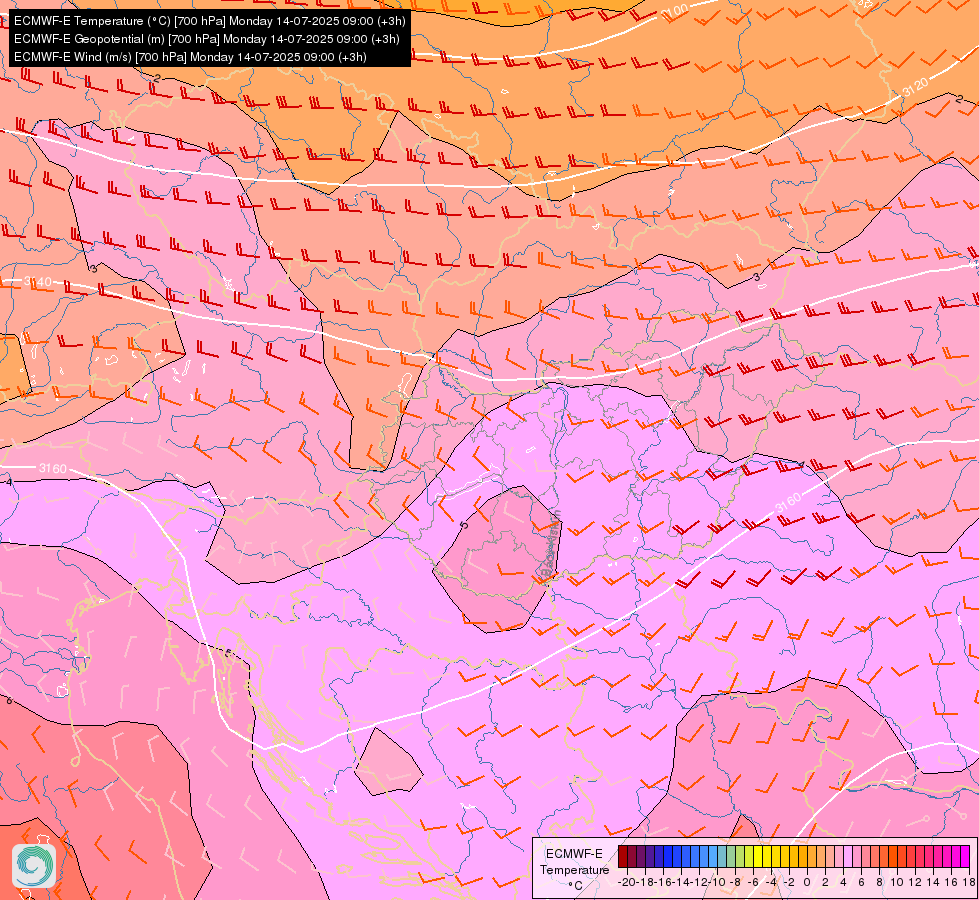The width and height of the screenshot is (979, 900).
Task: Click the -2 tick label in the legend
Action: pos(789,883)
